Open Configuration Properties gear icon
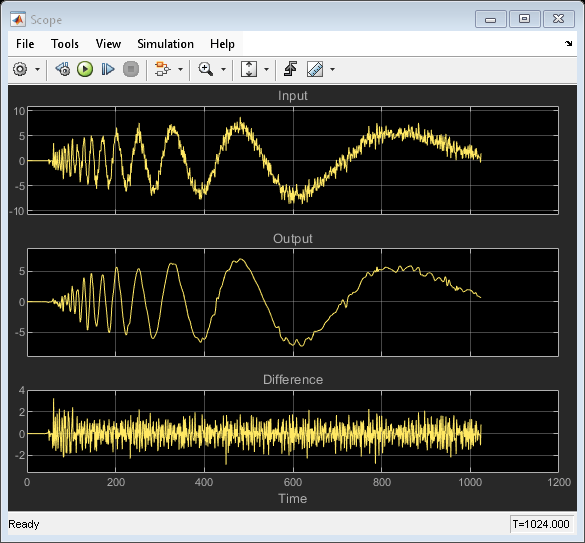The width and height of the screenshot is (585, 543). tap(20, 69)
